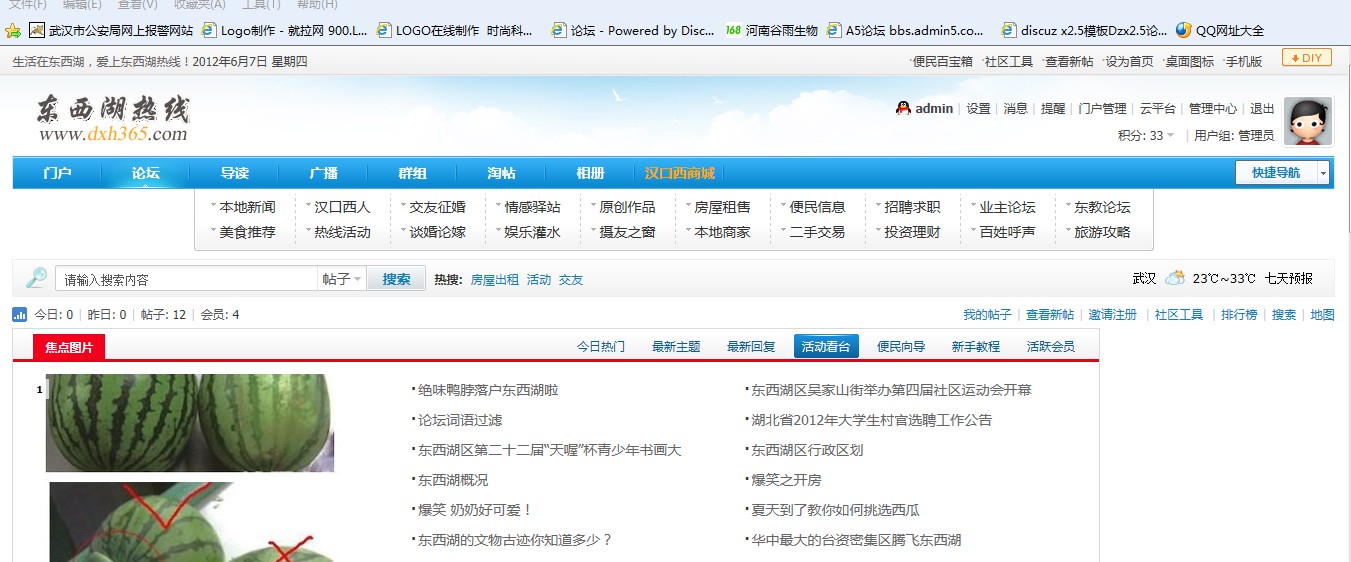Click 退出 to log out
The height and width of the screenshot is (562, 1351).
(x=1262, y=108)
